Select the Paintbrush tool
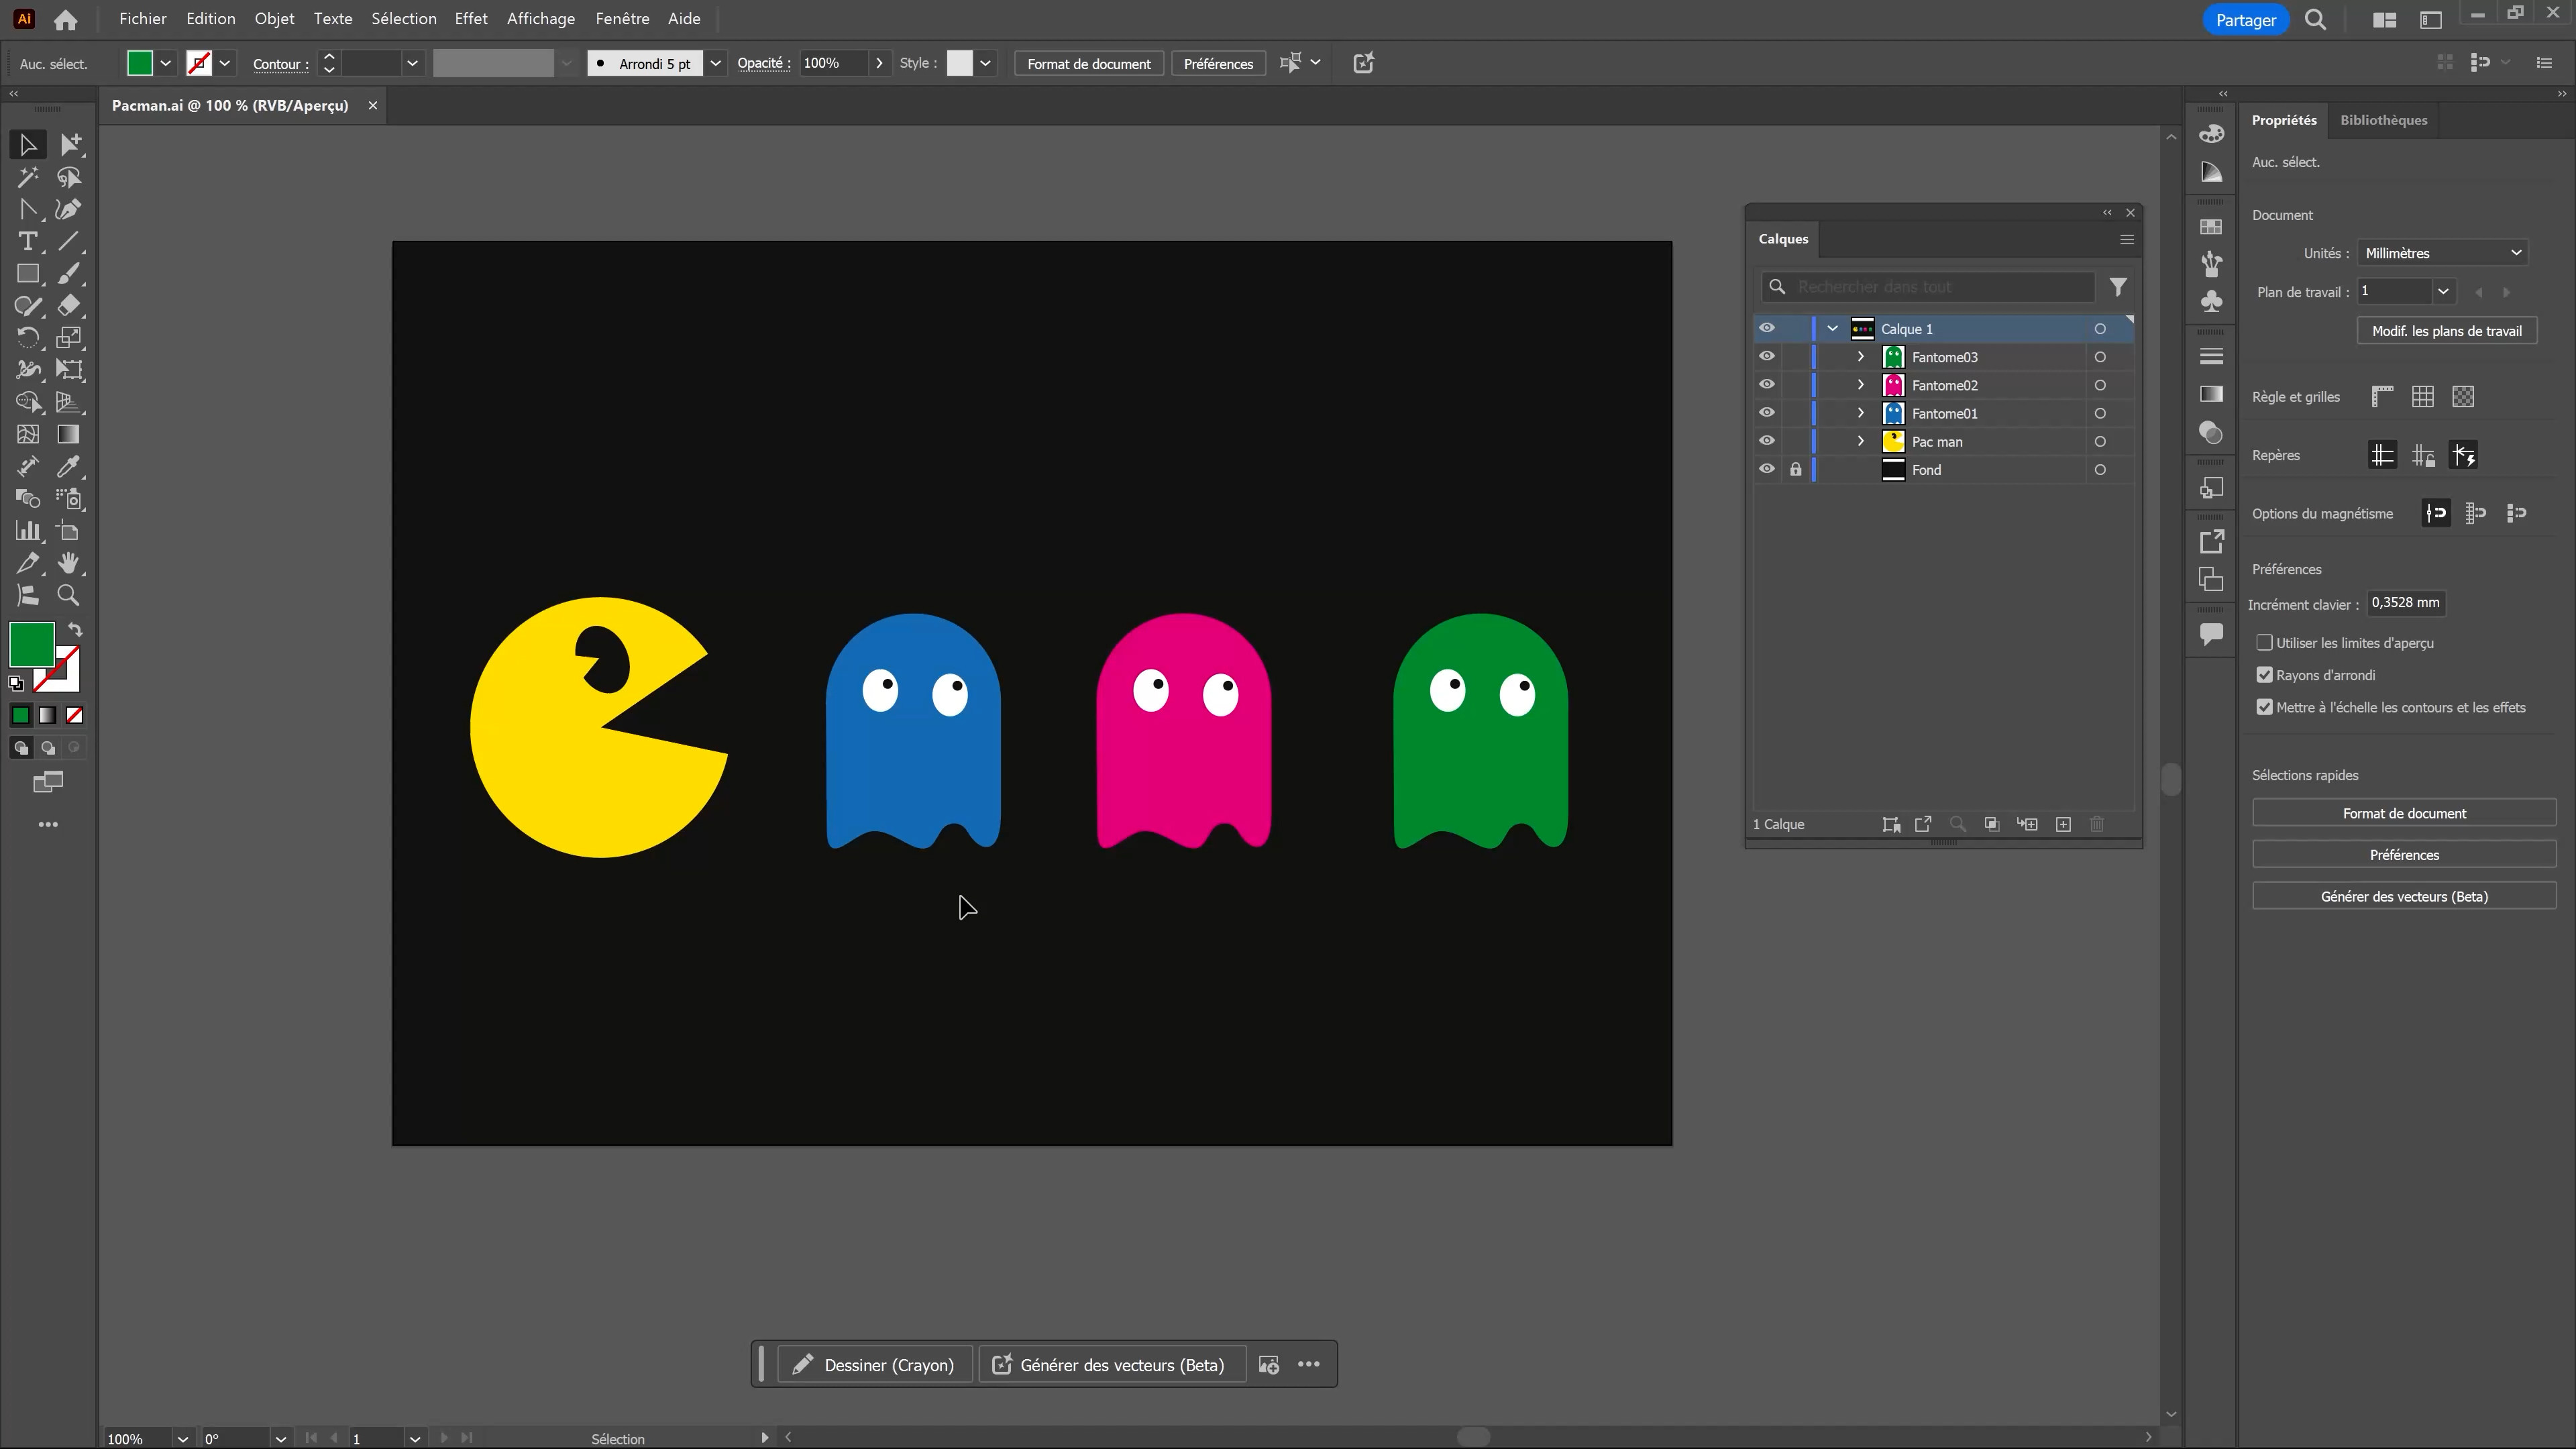This screenshot has height=1449, width=2576. 69,273
